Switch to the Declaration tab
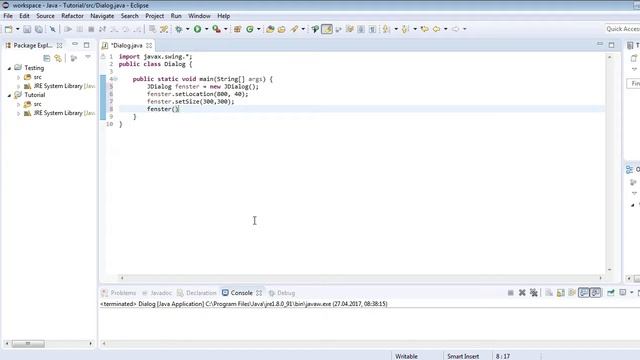Viewport: 640px width, 360px height. pos(196,293)
